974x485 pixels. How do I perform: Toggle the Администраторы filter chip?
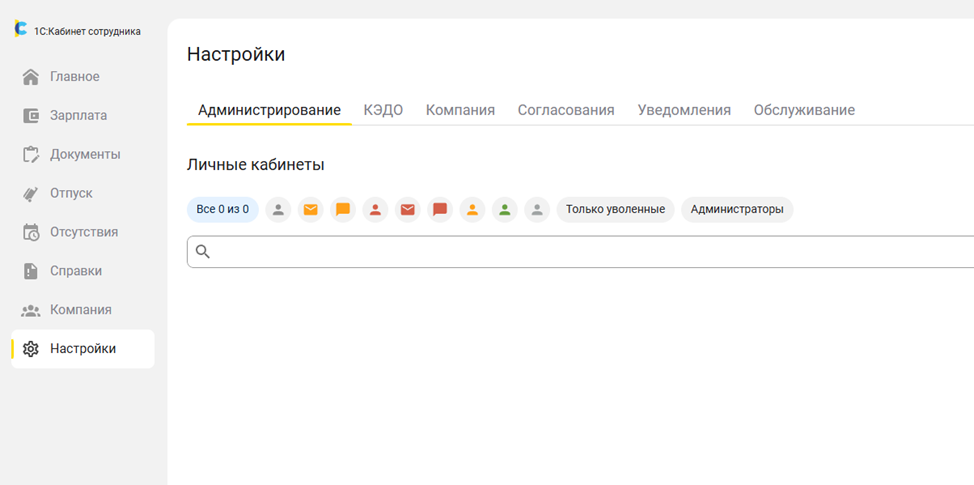[x=737, y=210]
